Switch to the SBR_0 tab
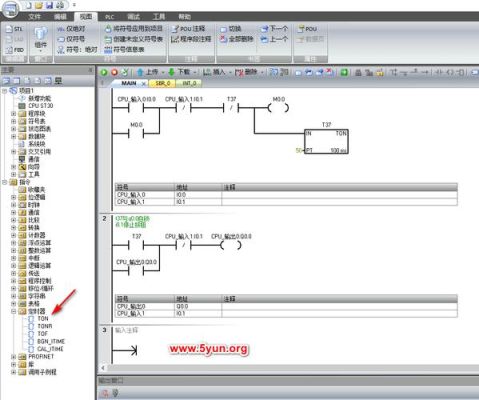This screenshot has height=400, width=479. tap(163, 83)
